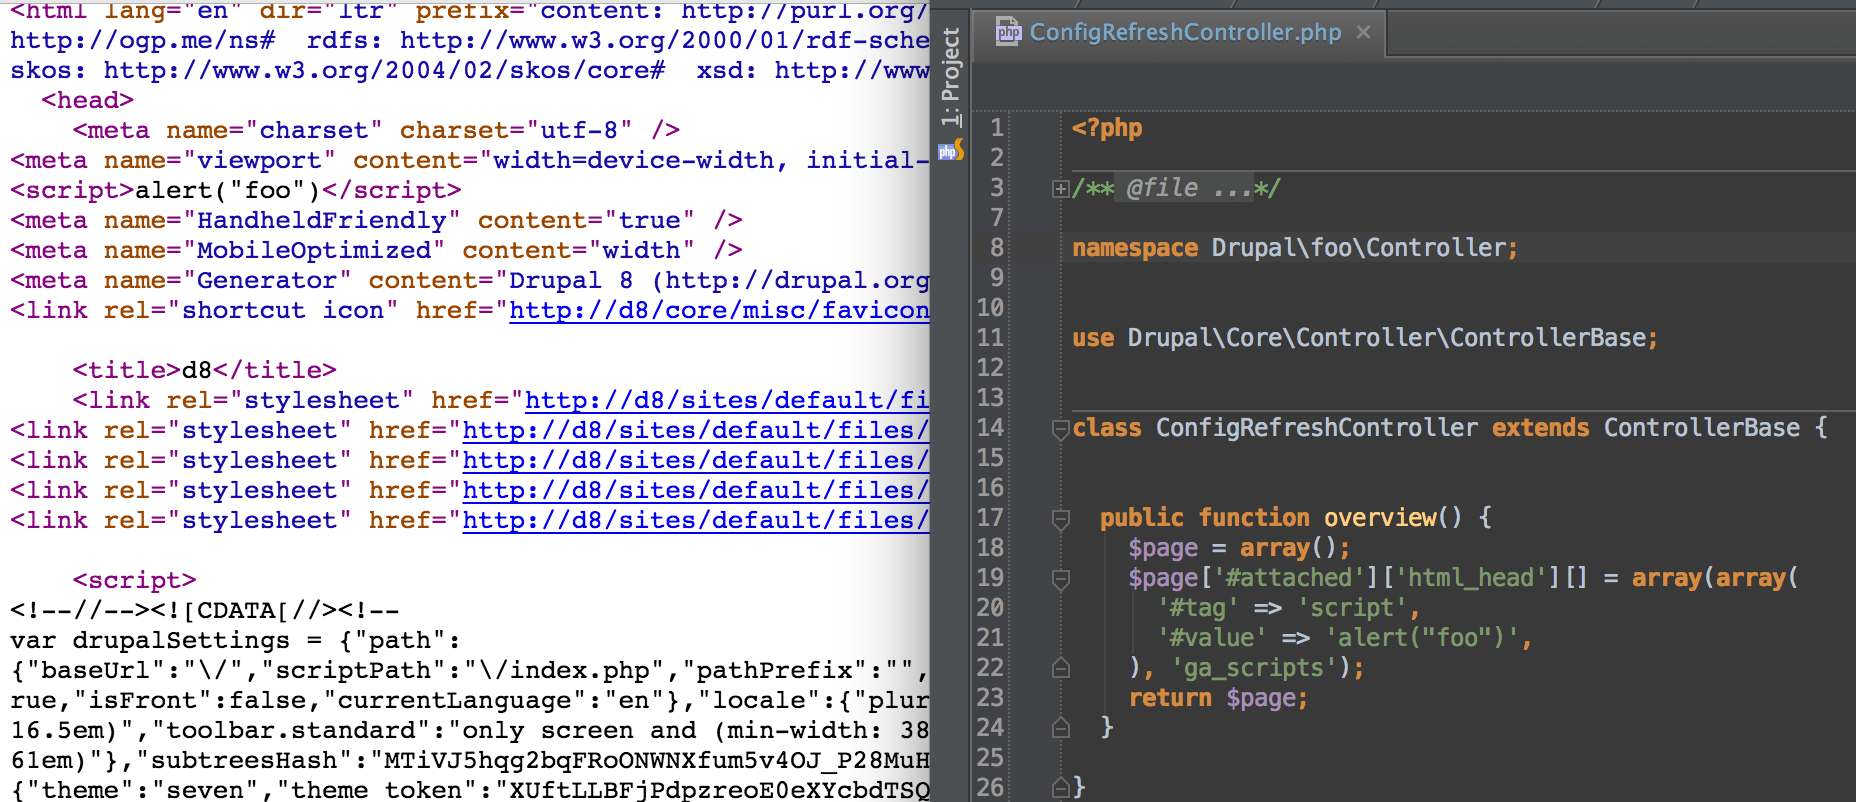Click "'#tag' => 'script'," line
Viewport: 1856px width, 802px height.
point(1289,608)
